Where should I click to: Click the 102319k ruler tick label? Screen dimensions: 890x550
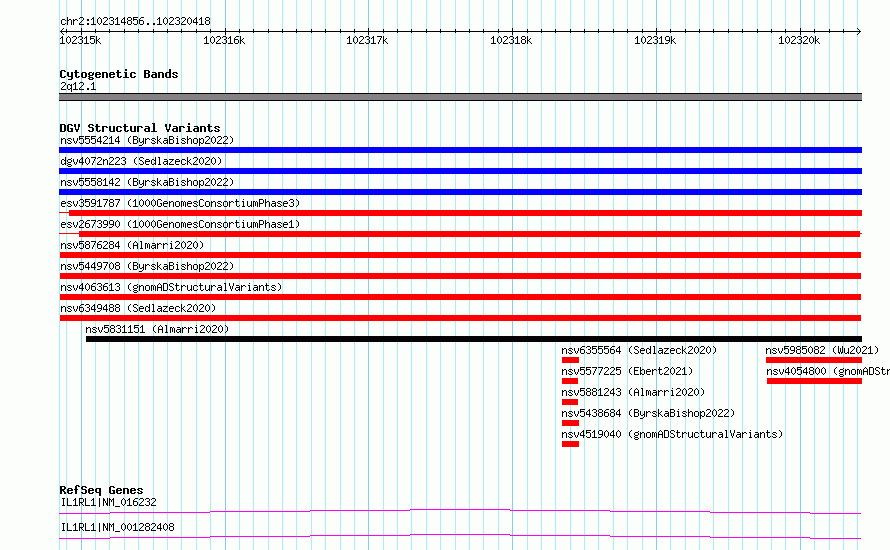[x=655, y=40]
